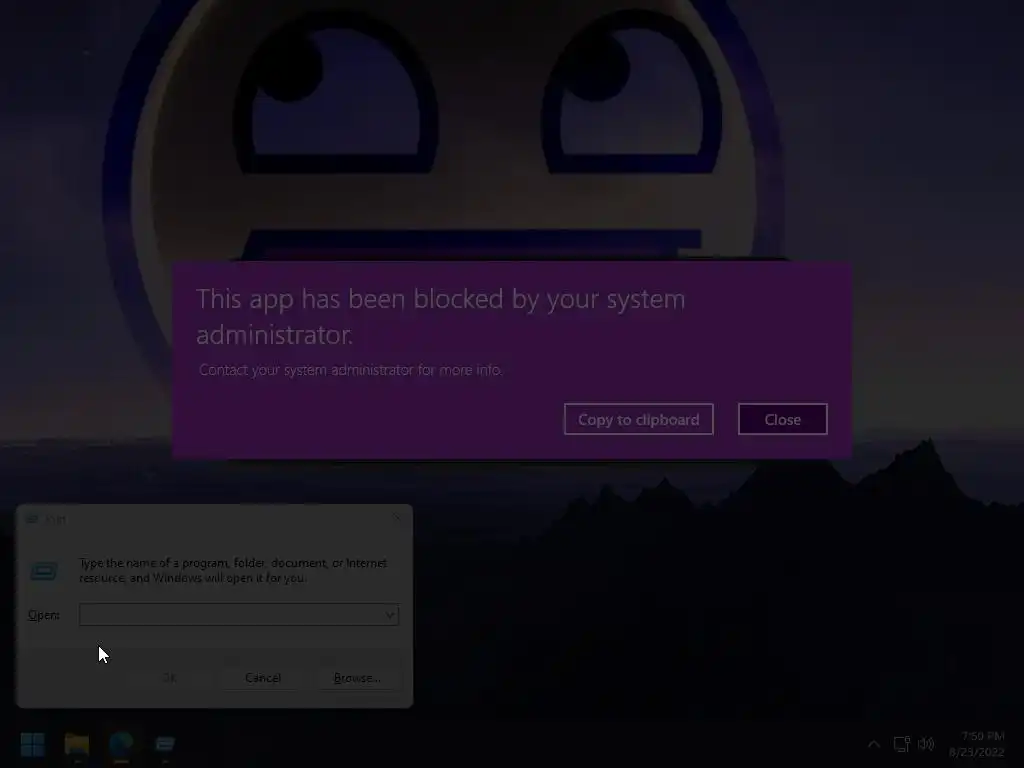Click the OK button in Run dialog
This screenshot has height=768, width=1024.
point(169,678)
